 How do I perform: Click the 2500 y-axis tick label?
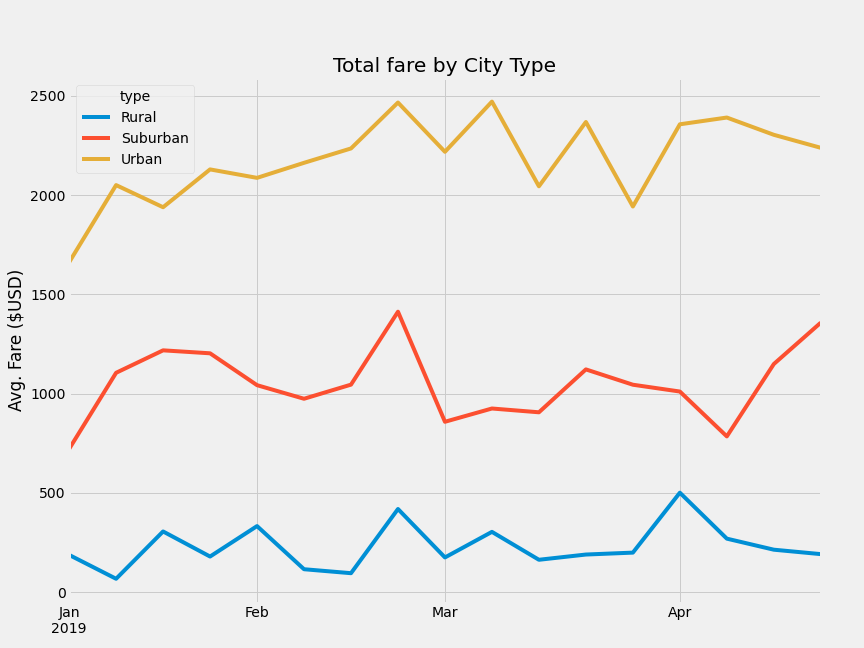(x=47, y=96)
